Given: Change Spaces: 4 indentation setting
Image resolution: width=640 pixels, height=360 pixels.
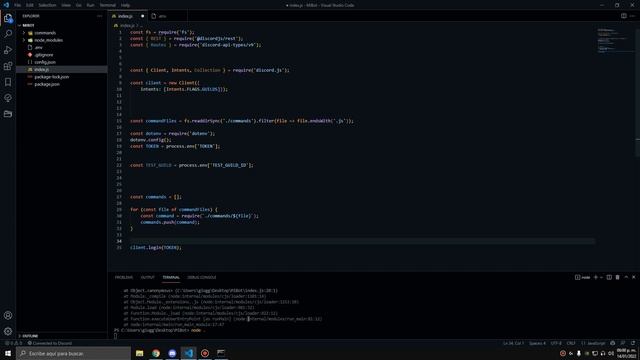Looking at the screenshot, I should [x=537, y=343].
